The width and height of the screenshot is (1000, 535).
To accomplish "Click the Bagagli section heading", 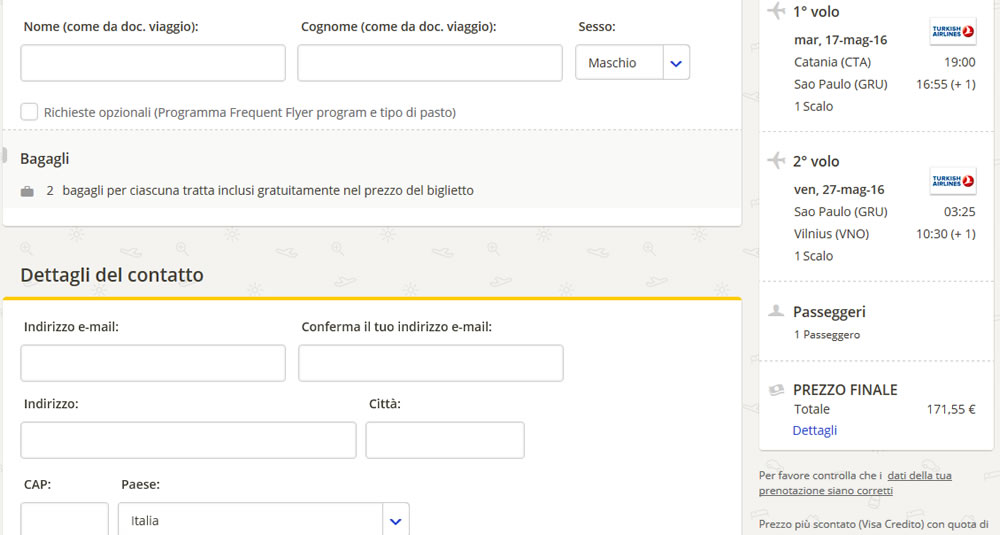I will click(x=45, y=158).
